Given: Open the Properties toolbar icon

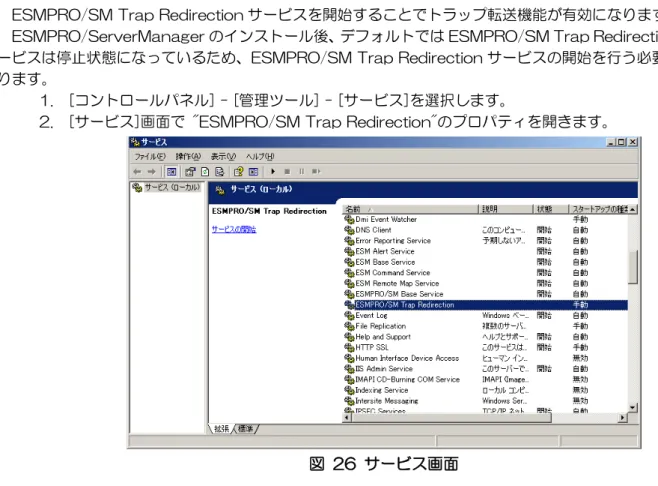Looking at the screenshot, I should (190, 171).
